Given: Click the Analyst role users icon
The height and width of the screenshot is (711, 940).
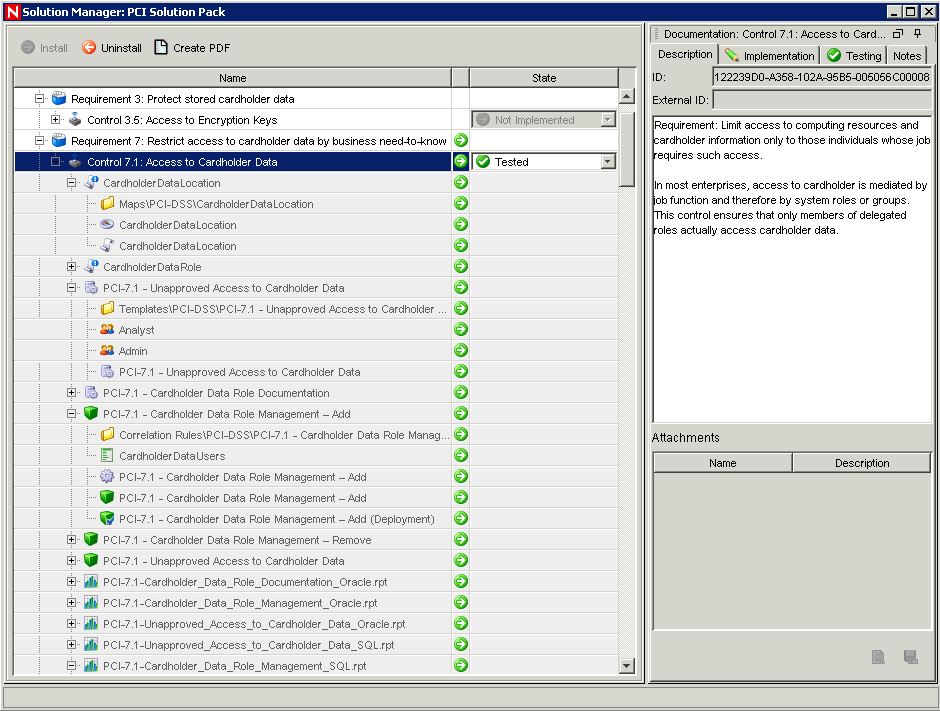Looking at the screenshot, I should pos(107,330).
